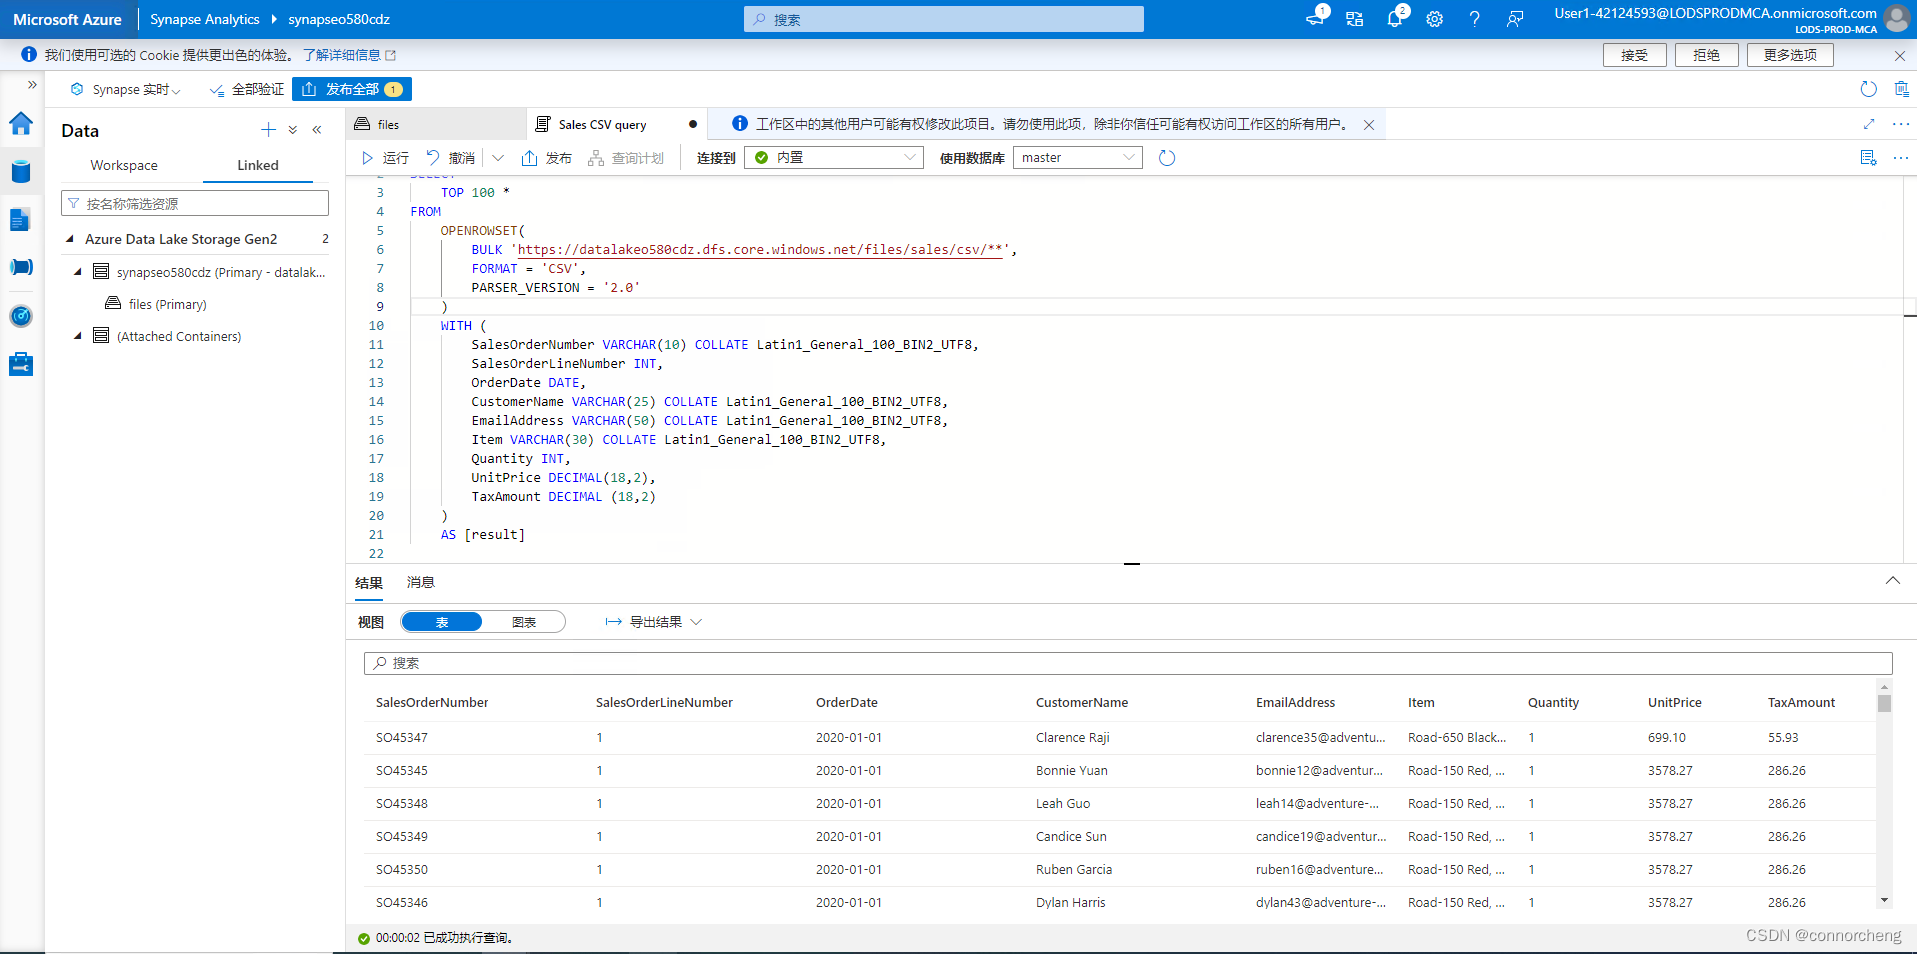The height and width of the screenshot is (954, 1917).
Task: Select the Workspace tab in Data panel
Action: (x=124, y=165)
